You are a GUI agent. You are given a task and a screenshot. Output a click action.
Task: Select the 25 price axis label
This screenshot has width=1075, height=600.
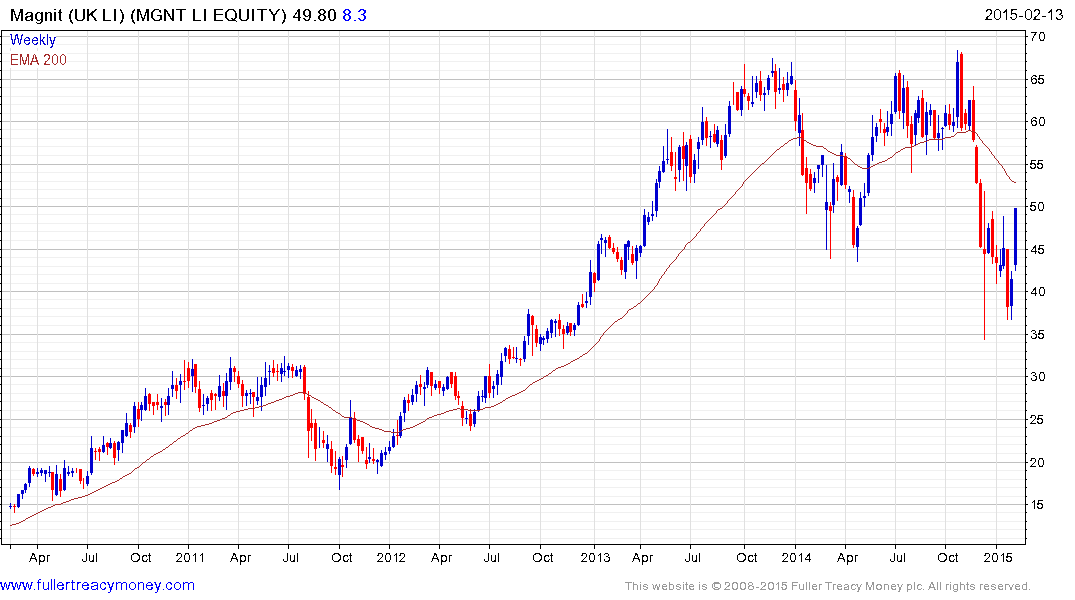1037,420
